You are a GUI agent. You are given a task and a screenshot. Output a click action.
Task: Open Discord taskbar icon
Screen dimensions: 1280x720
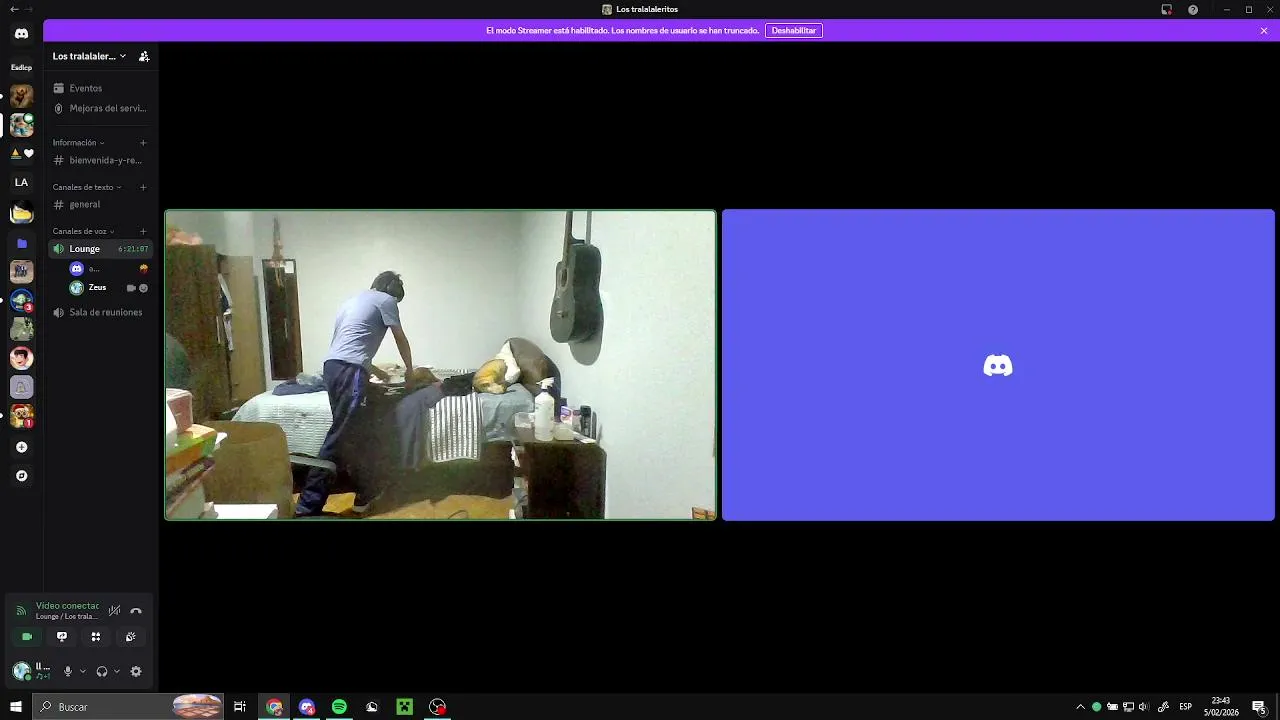click(x=307, y=707)
